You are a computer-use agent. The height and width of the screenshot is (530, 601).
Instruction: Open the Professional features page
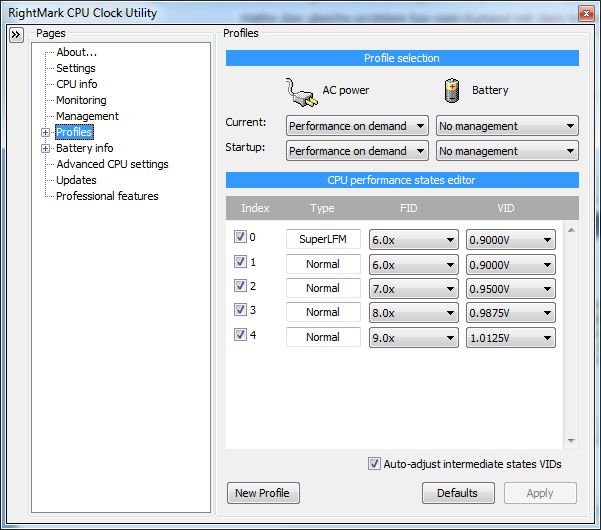107,196
